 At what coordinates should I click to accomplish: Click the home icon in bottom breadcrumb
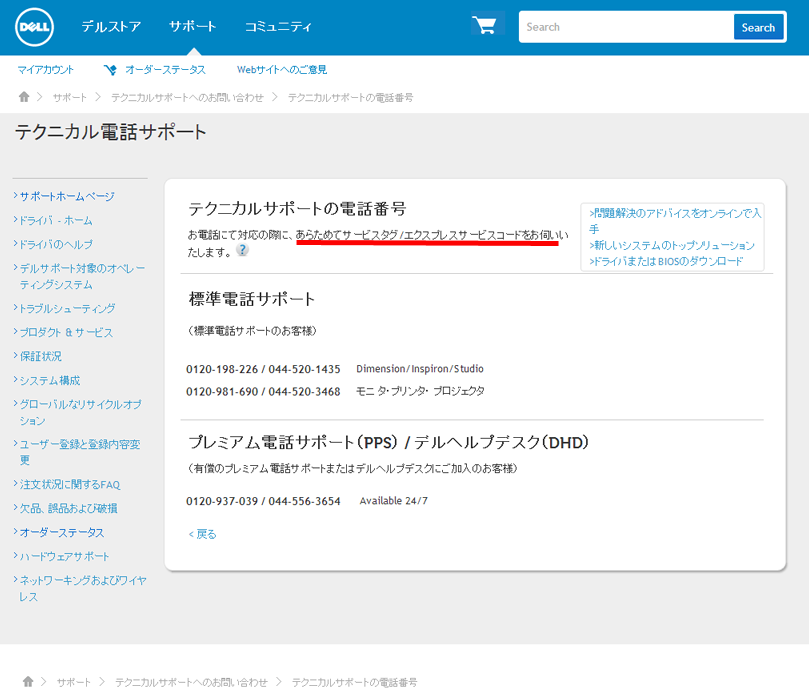click(28, 681)
